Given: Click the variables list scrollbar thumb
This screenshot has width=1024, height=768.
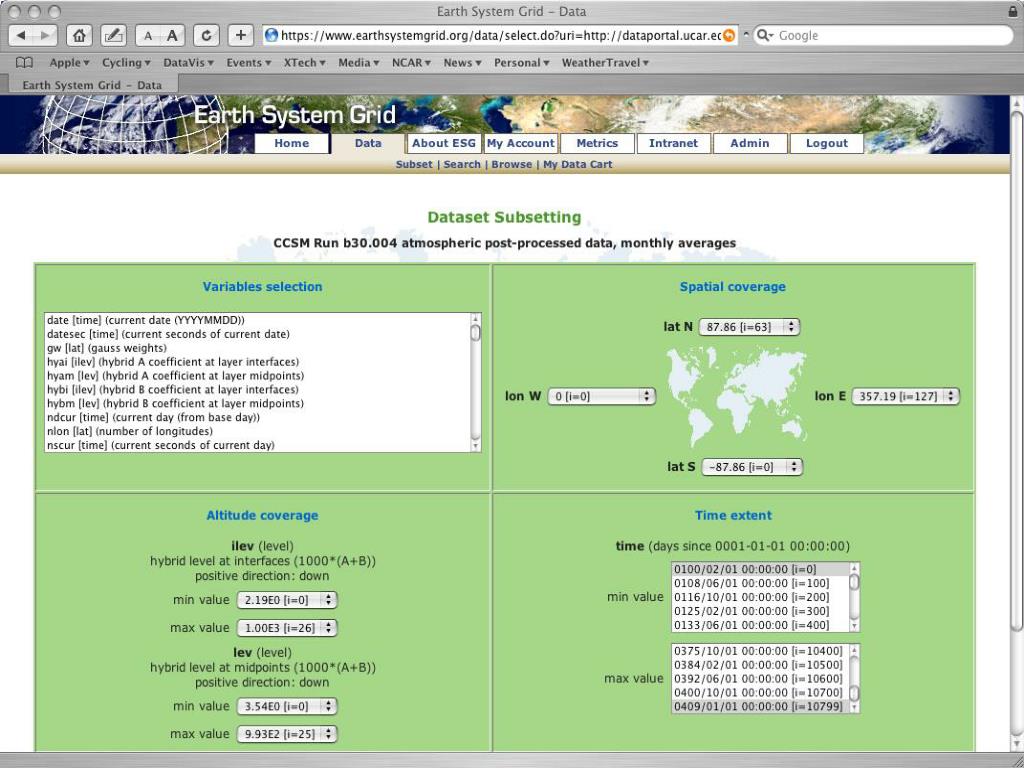Looking at the screenshot, I should [475, 333].
